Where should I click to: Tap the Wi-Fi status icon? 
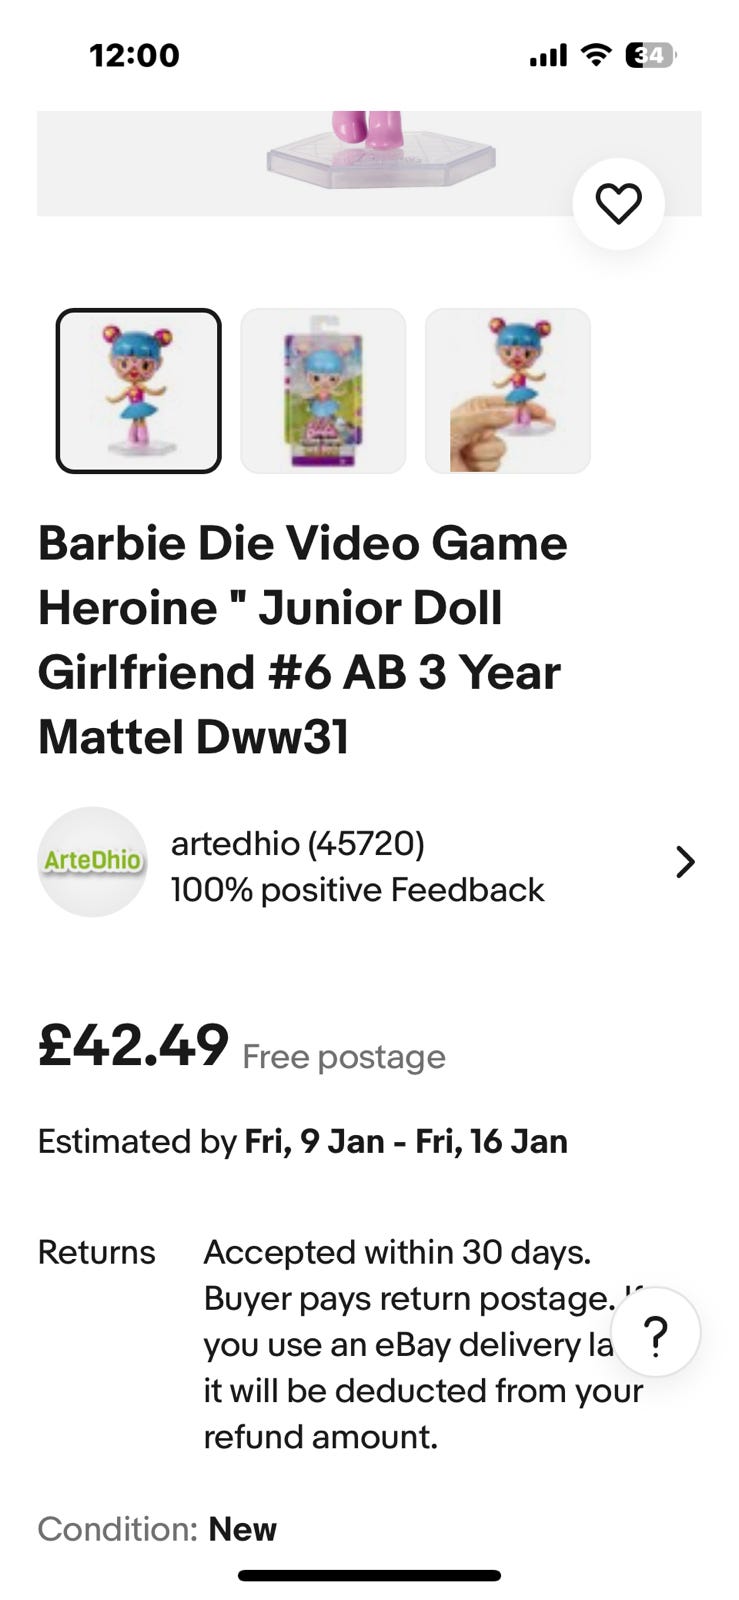(597, 55)
